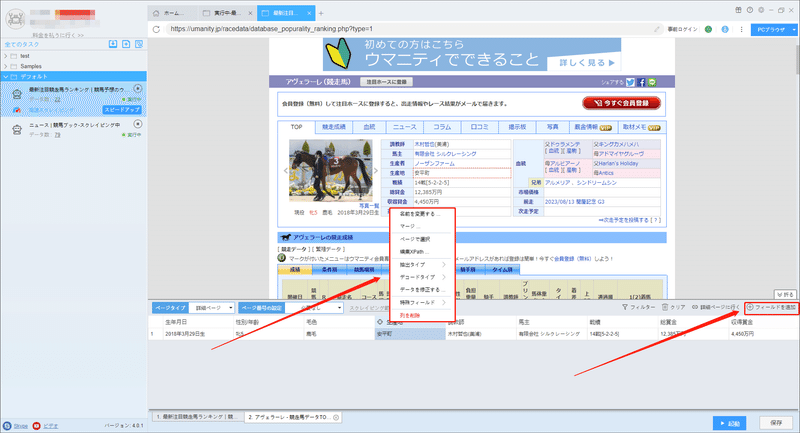Click the robot icon of the ランキング task
The width and height of the screenshot is (800, 433).
(x=17, y=94)
